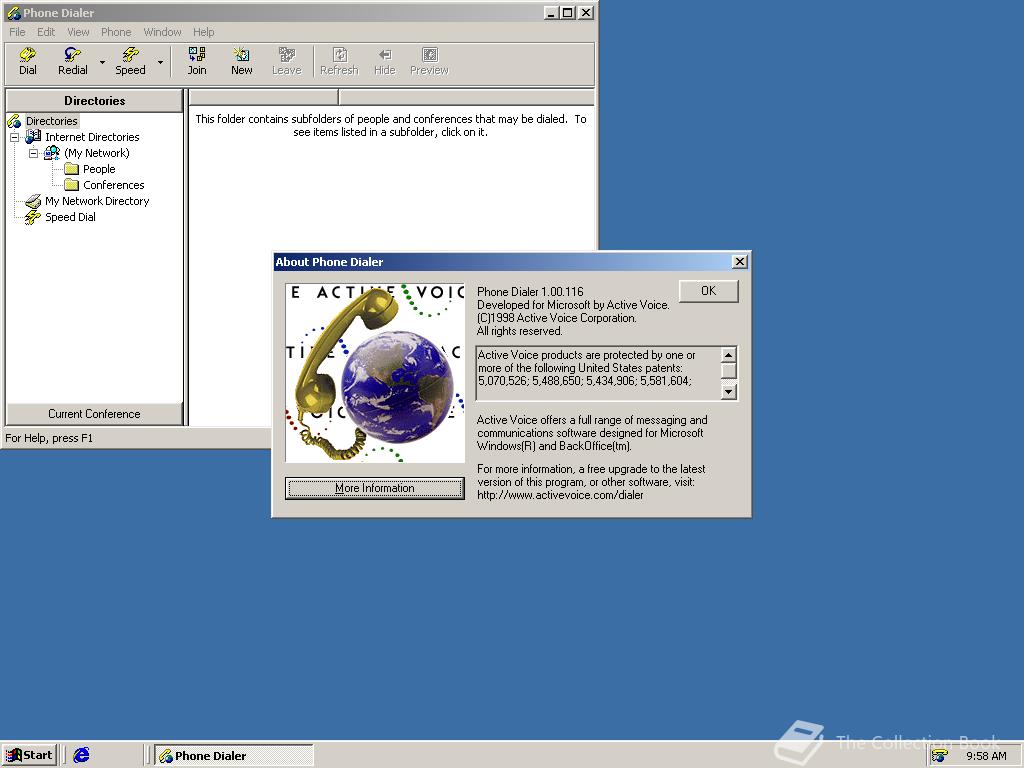Image resolution: width=1024 pixels, height=768 pixels.
Task: Click the phone and globe picture
Action: (375, 373)
